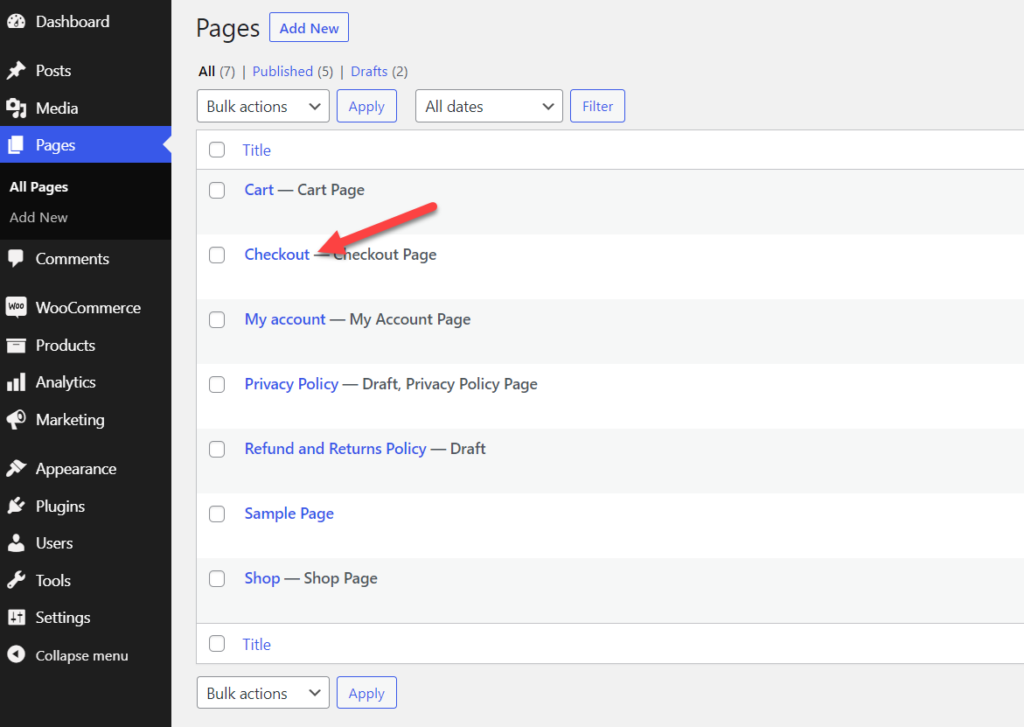
Task: Select the My account row checkbox
Action: click(x=217, y=319)
